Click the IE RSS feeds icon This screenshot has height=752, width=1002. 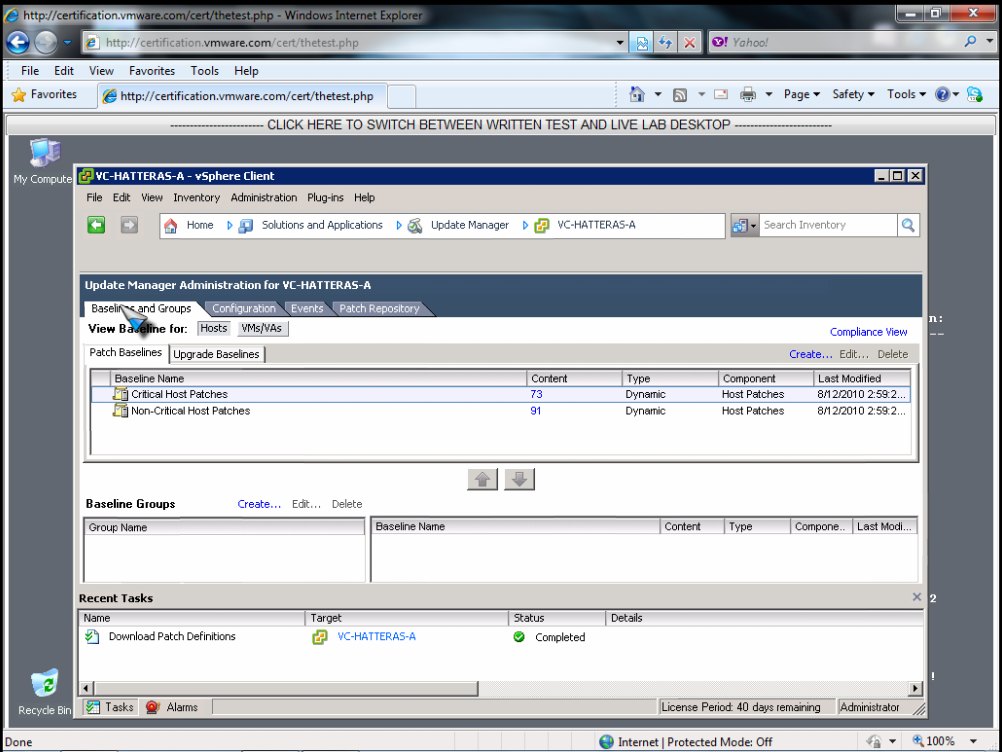[x=680, y=95]
